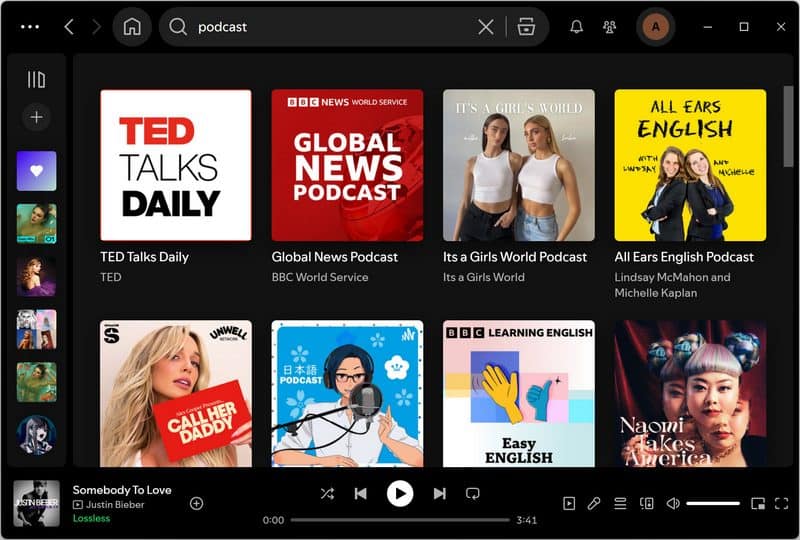Image resolution: width=800 pixels, height=540 pixels.
Task: Clear the search field text
Action: 486,27
